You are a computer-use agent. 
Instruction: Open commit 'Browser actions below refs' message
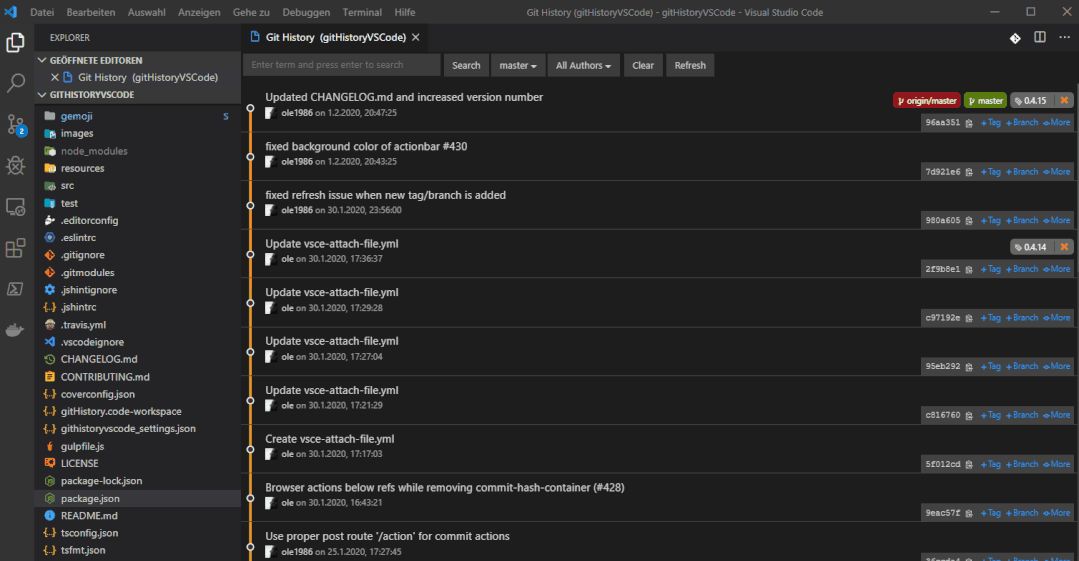tap(445, 487)
